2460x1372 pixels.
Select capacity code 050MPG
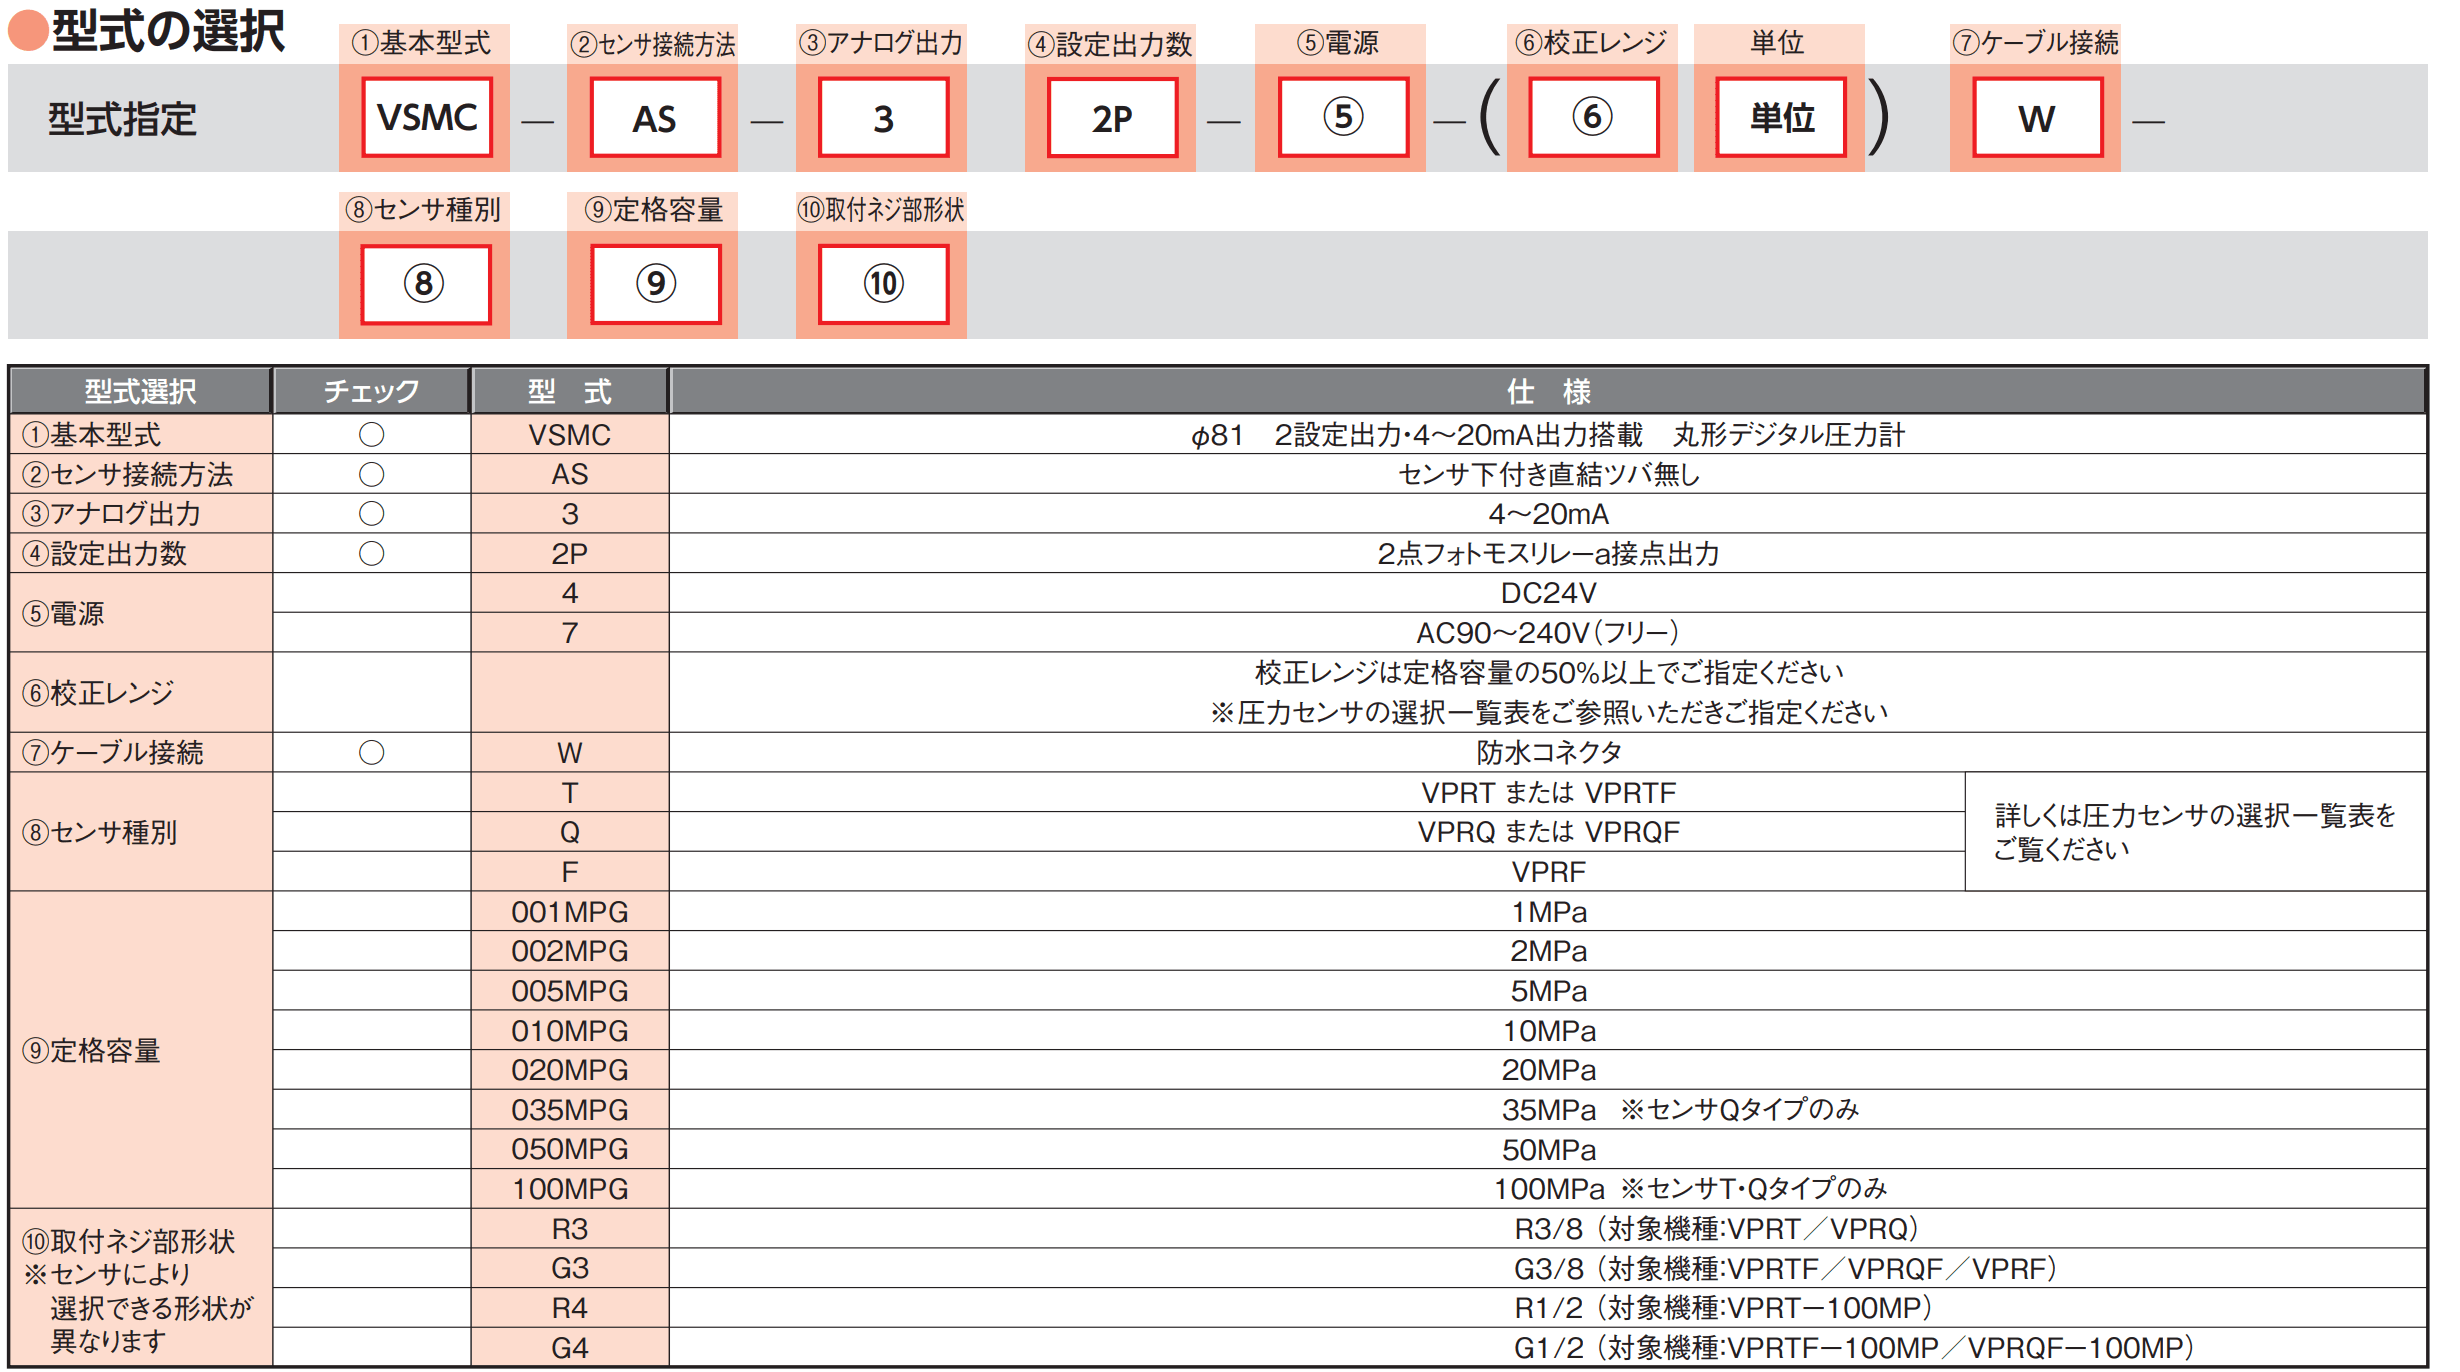570,1149
